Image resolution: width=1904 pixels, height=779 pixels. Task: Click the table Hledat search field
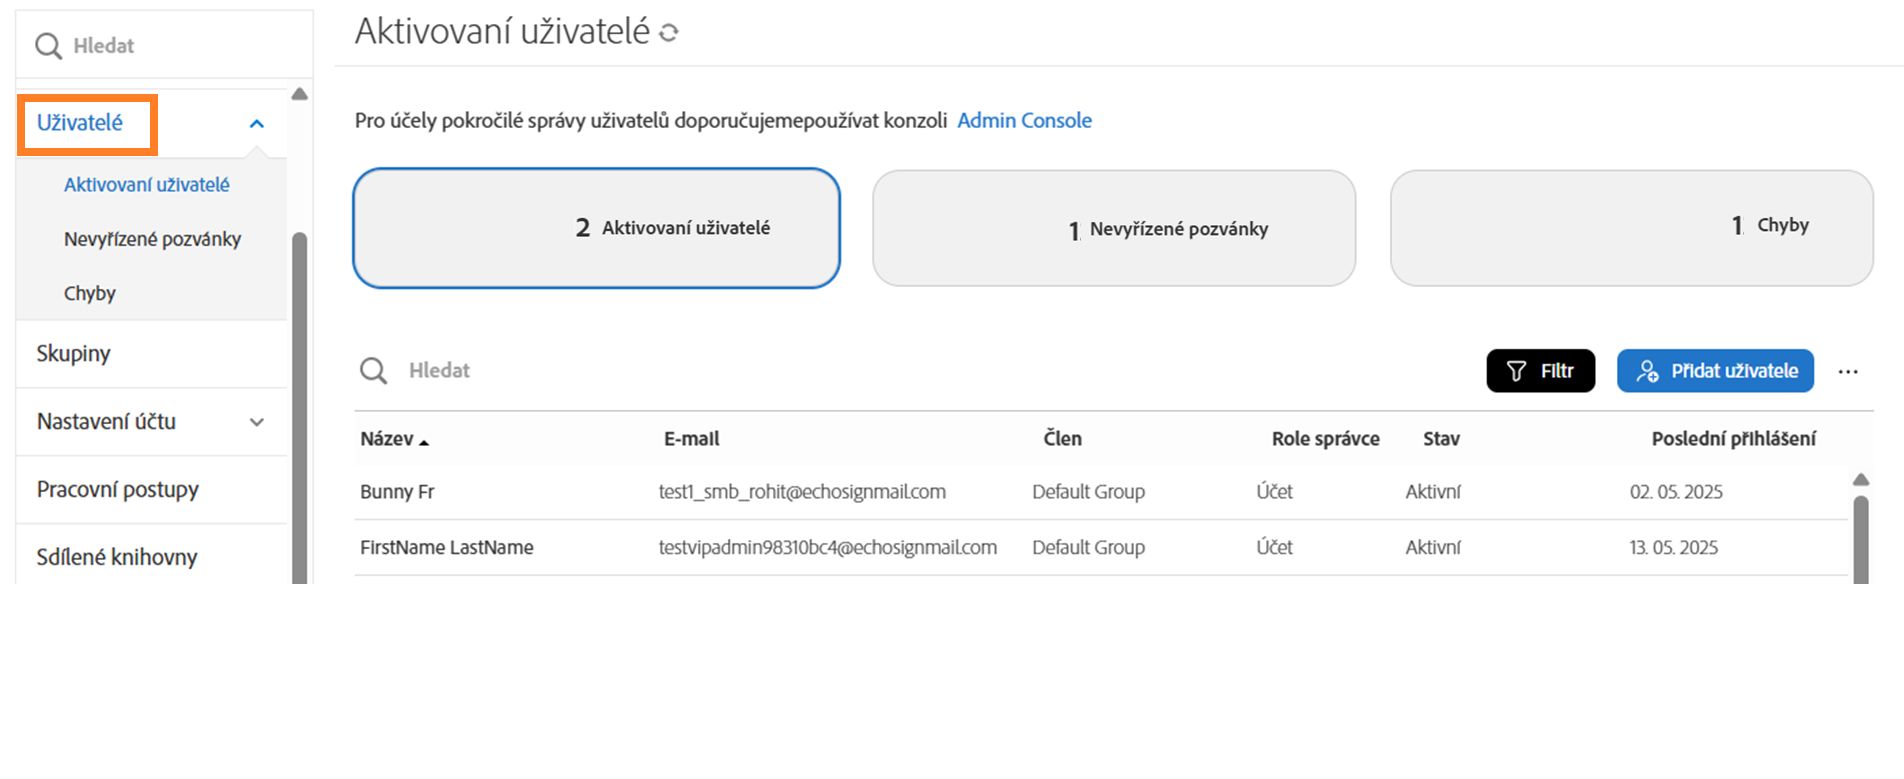(x=900, y=371)
